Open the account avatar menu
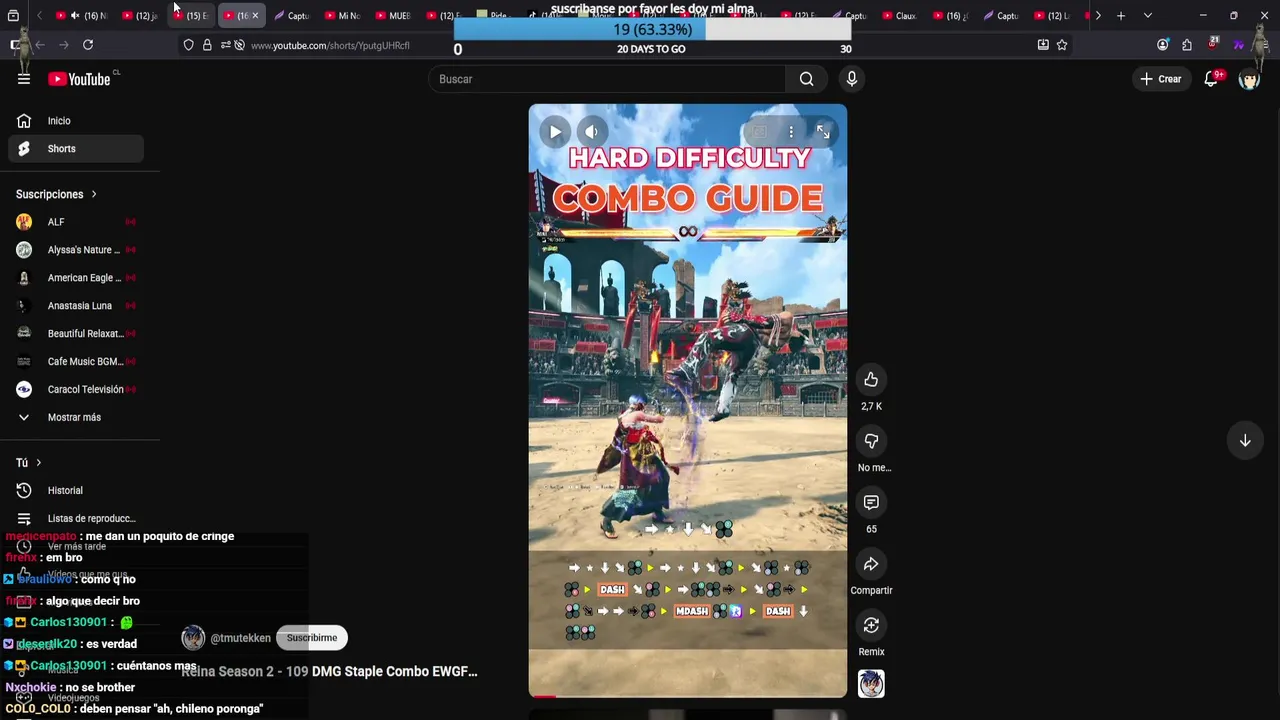Screen dimensions: 1280x720 click(x=1249, y=79)
